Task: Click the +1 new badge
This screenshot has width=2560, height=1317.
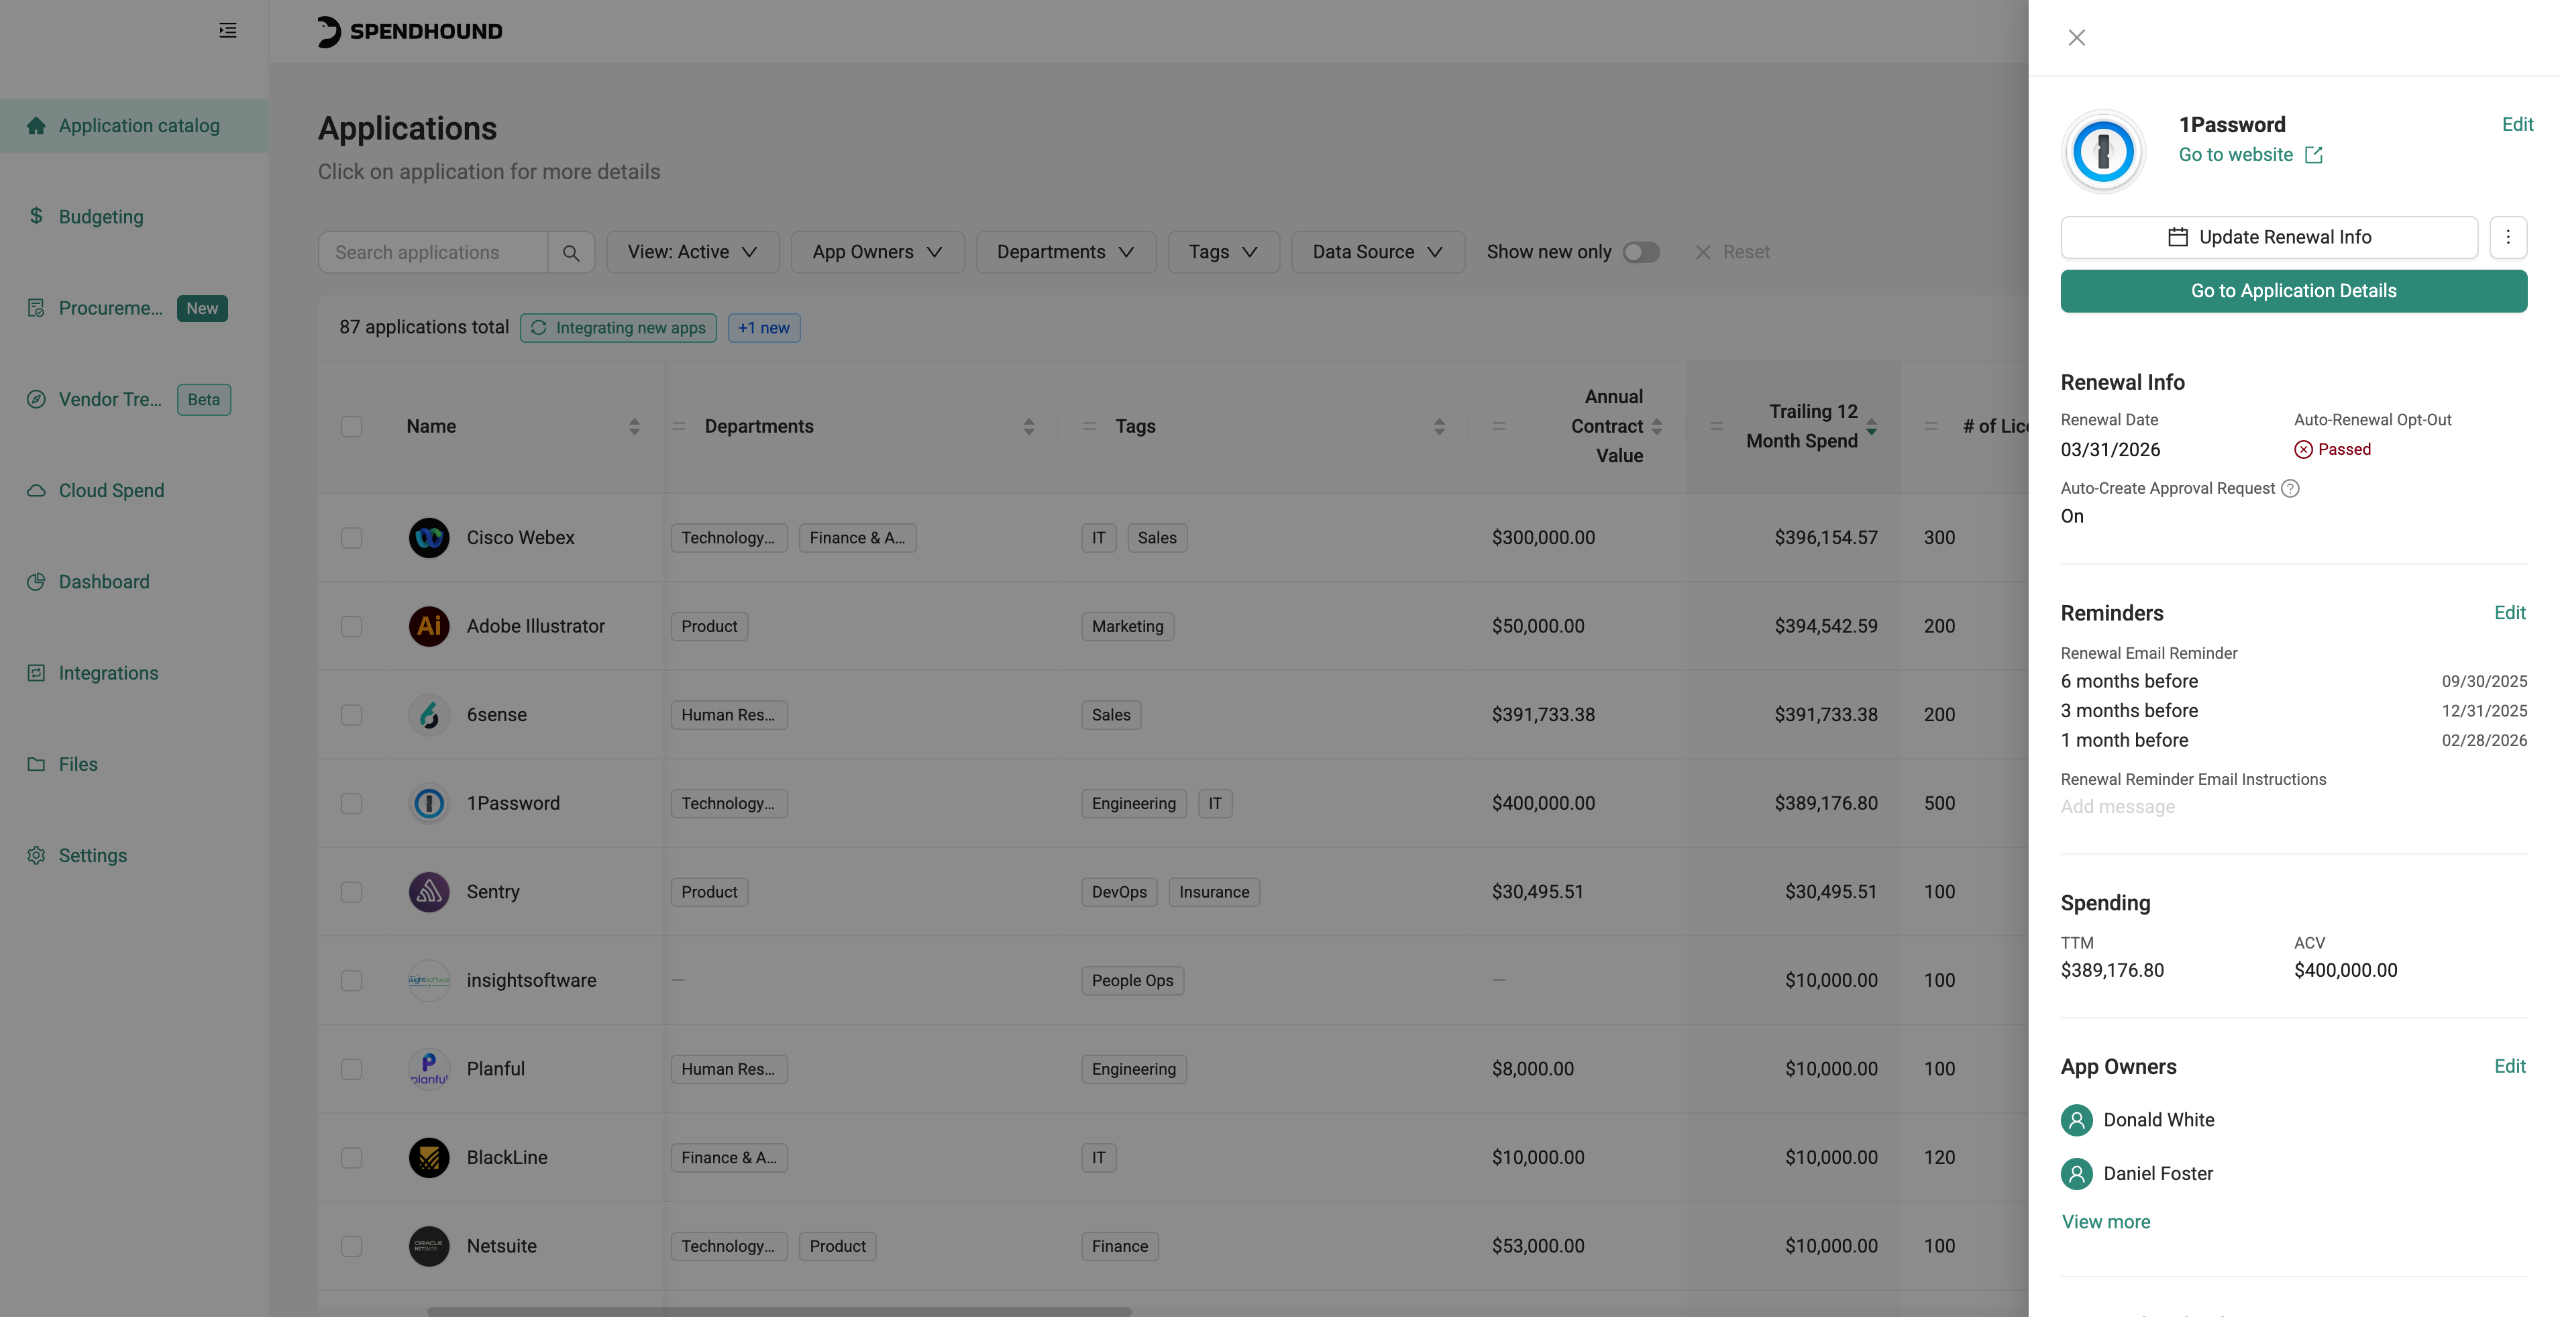Action: [764, 328]
